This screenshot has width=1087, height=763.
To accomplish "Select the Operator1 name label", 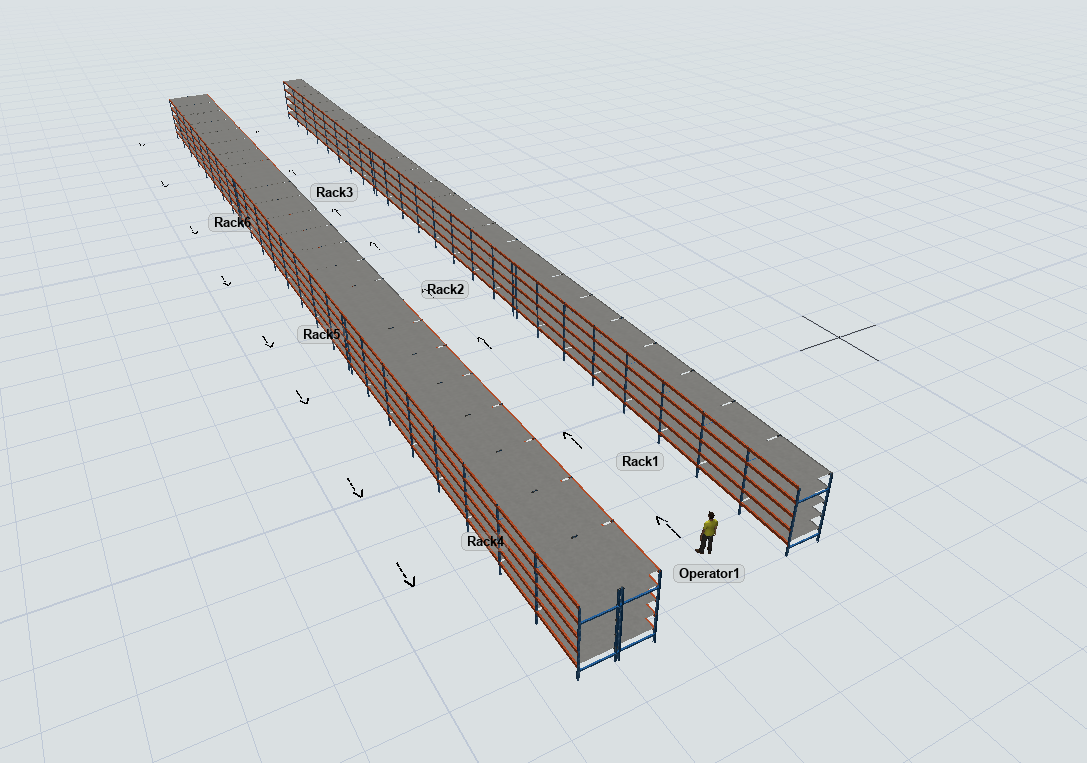I will coord(709,573).
